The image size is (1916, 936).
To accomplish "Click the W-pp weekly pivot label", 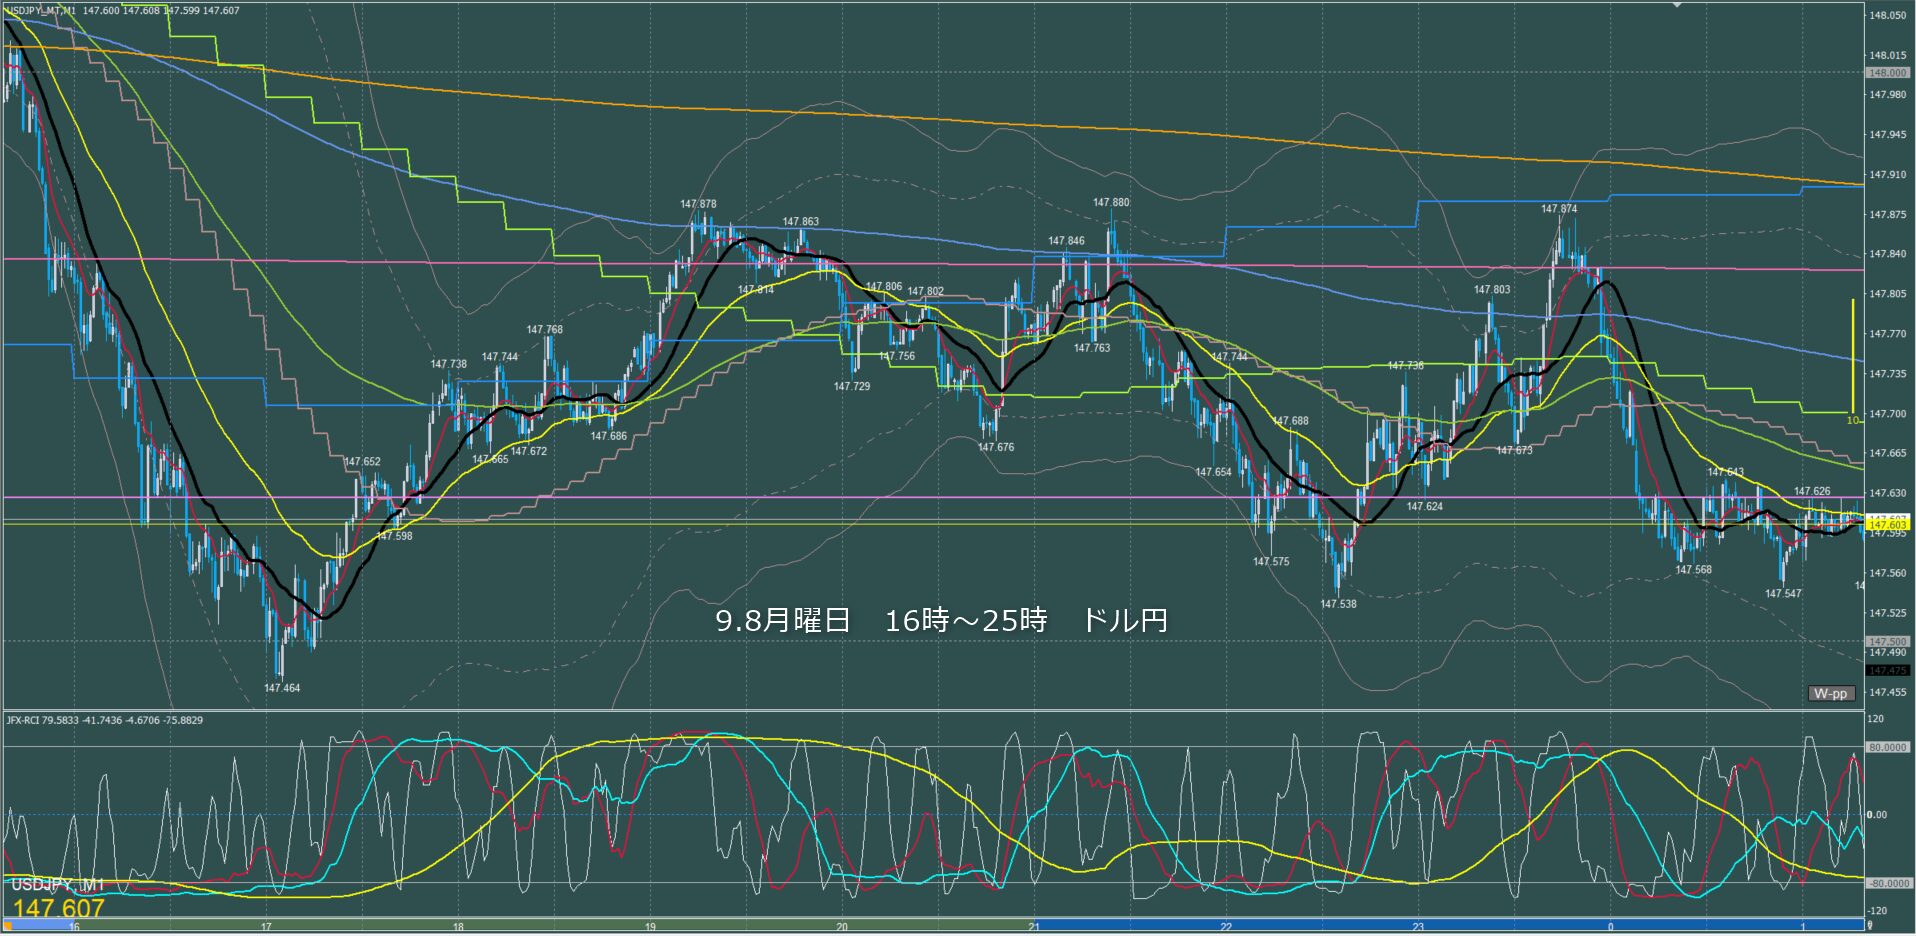I will pyautogui.click(x=1831, y=693).
